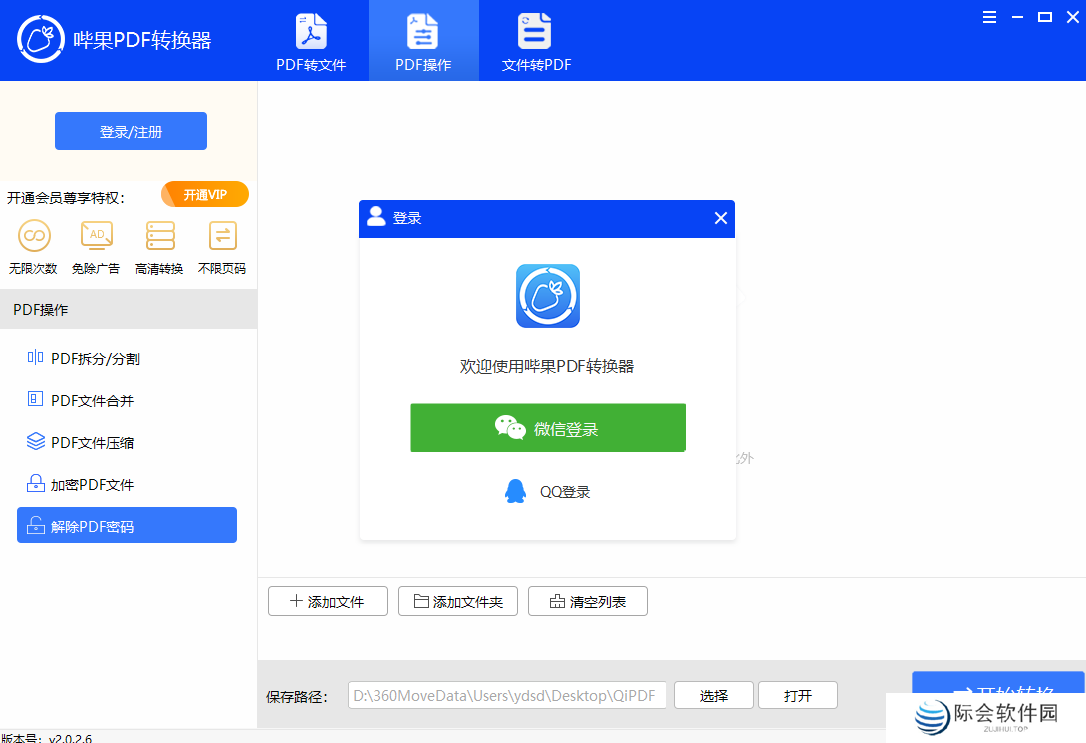This screenshot has width=1086, height=743.
Task: Switch to the 文件转PDF tab
Action: [x=535, y=41]
